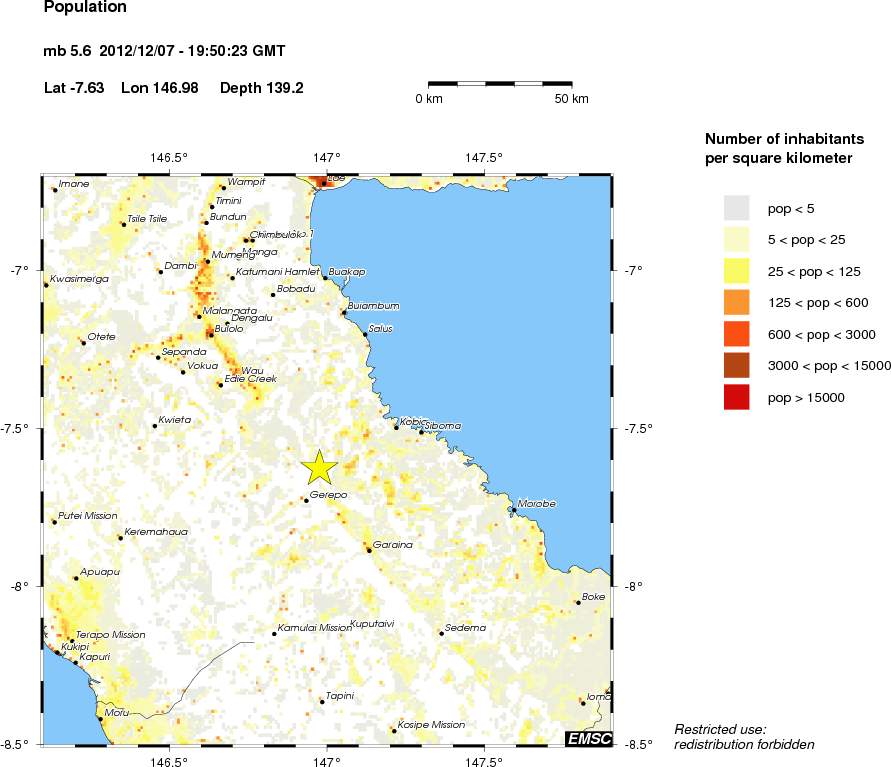Click the Apuapu label
The width and height of the screenshot is (891, 767).
[x=100, y=572]
